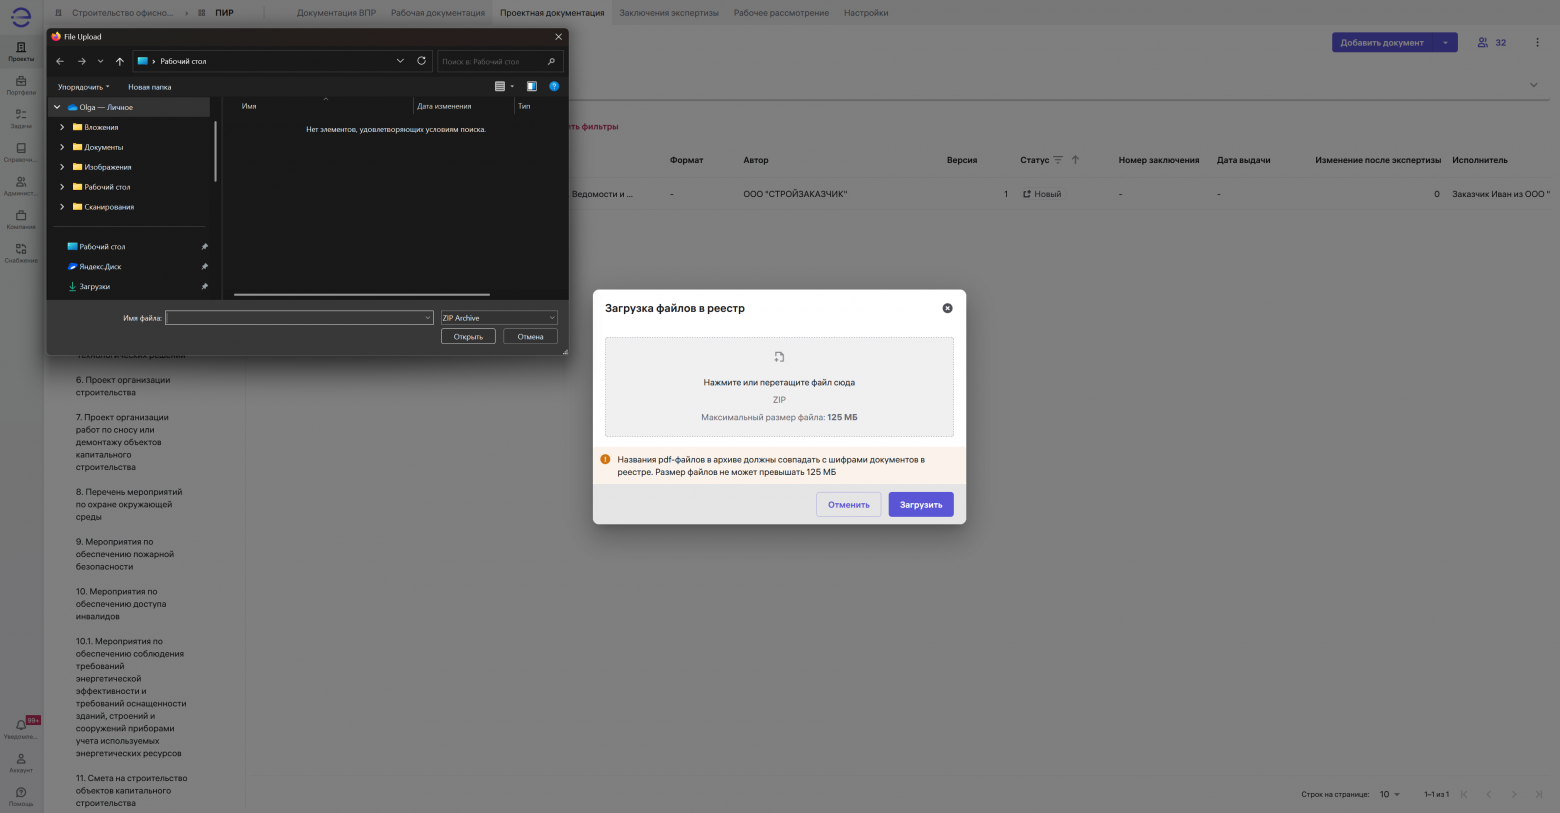Unpin Рабочий стол from quick access
Image resolution: width=1560 pixels, height=813 pixels.
pyautogui.click(x=205, y=247)
